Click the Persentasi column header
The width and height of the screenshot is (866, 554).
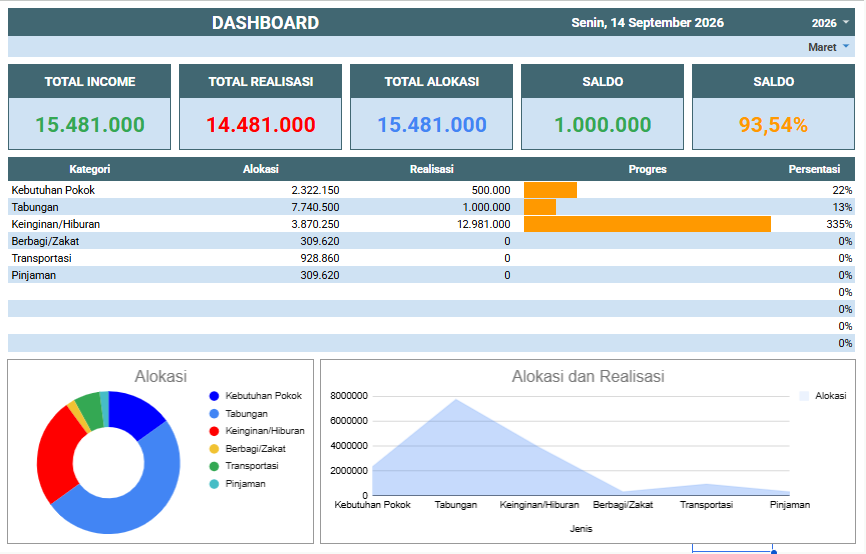point(814,169)
